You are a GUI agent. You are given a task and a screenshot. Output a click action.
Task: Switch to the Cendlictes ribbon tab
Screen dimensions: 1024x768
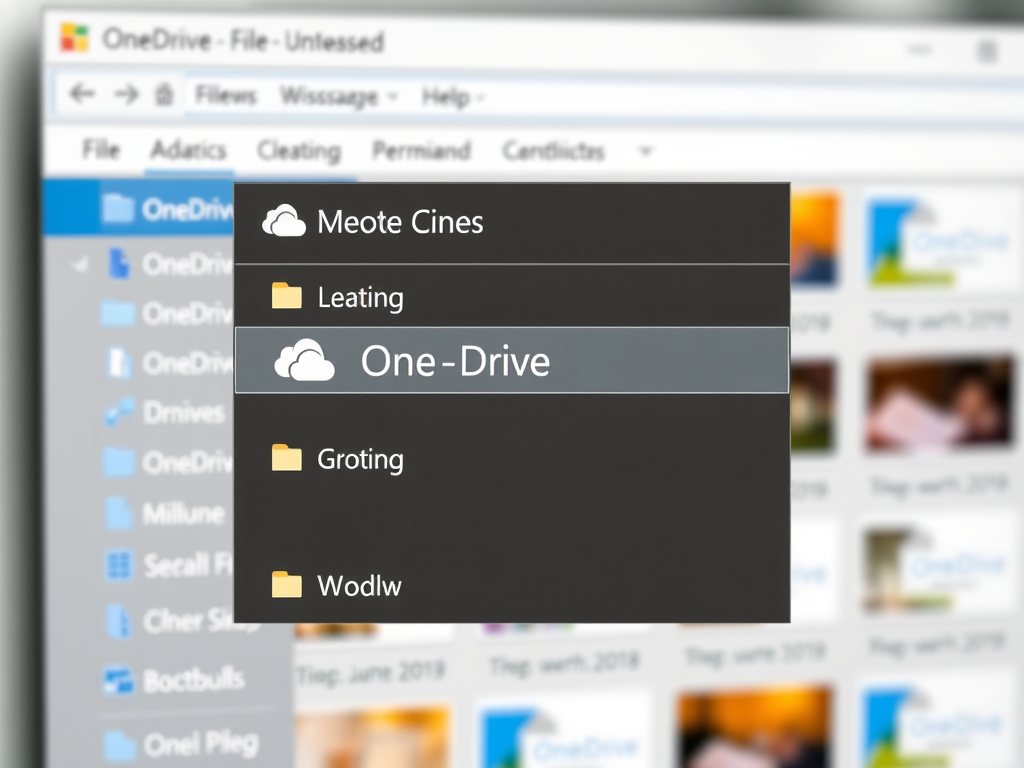click(x=553, y=152)
